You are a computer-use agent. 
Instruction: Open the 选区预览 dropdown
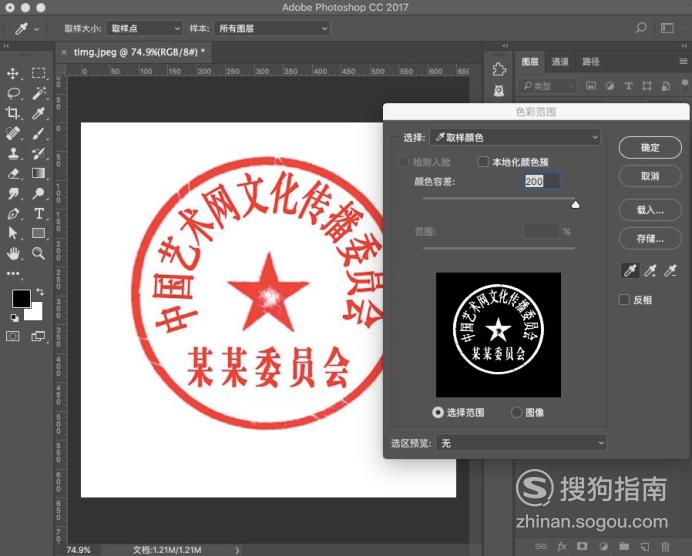[x=521, y=443]
